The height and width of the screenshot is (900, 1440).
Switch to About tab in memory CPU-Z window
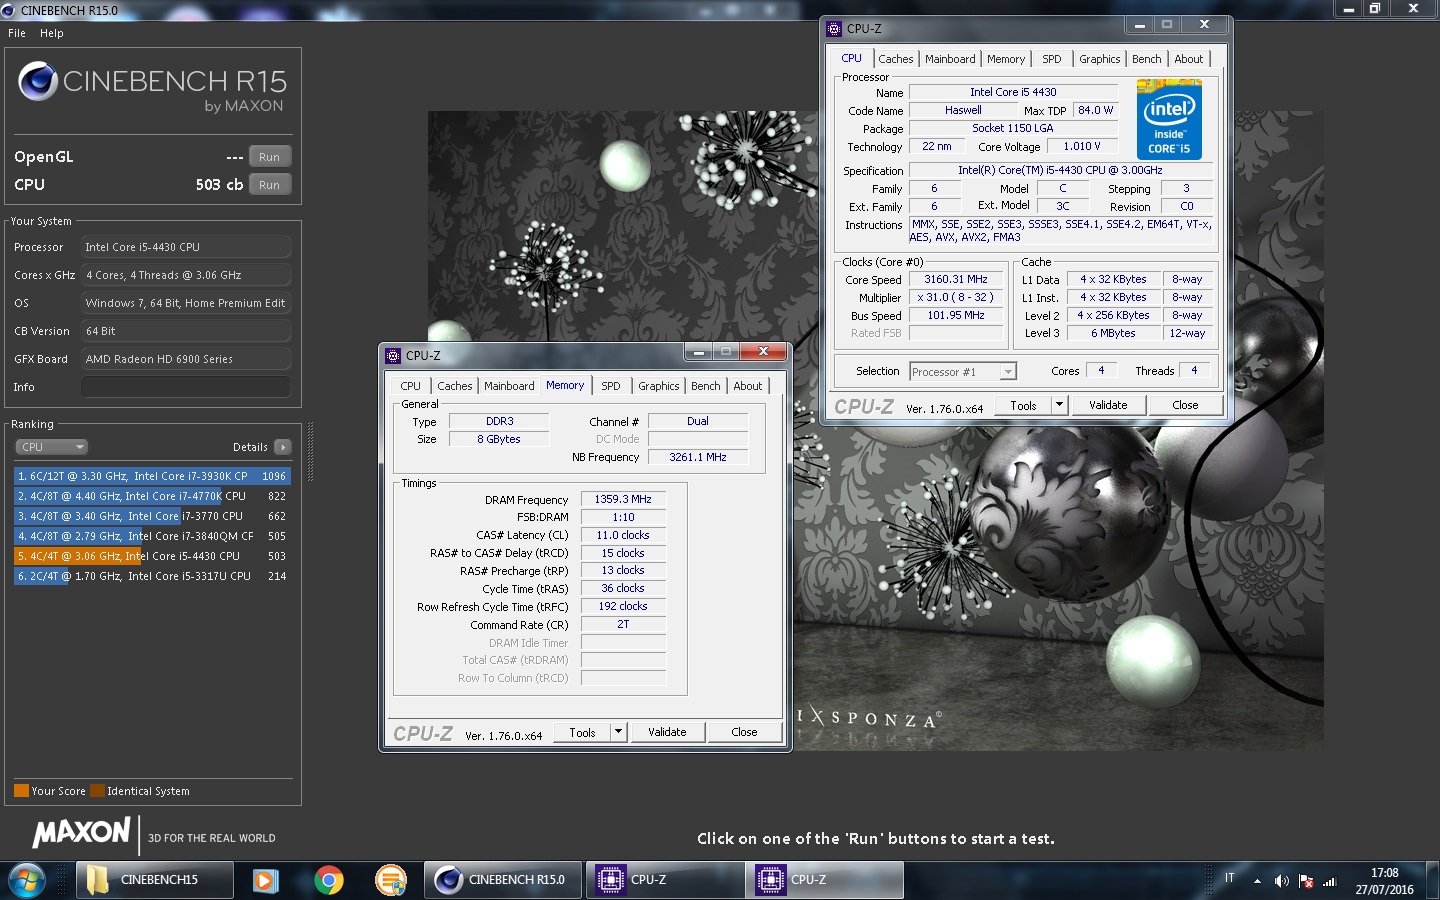click(748, 386)
